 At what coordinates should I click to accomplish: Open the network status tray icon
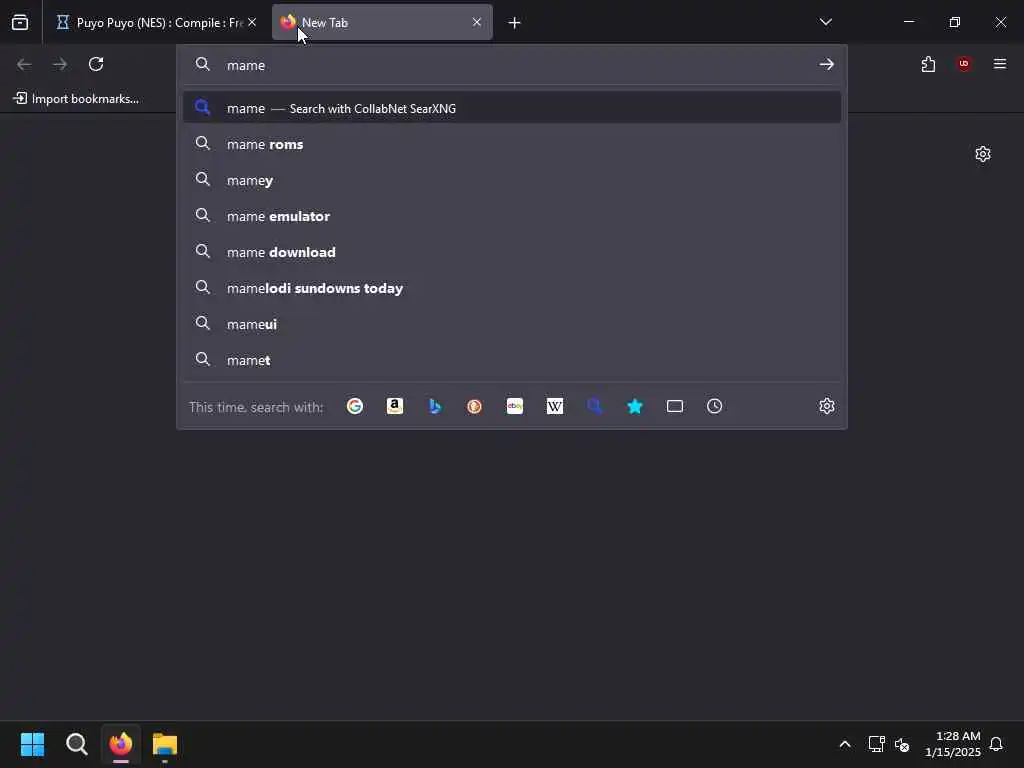tap(876, 744)
